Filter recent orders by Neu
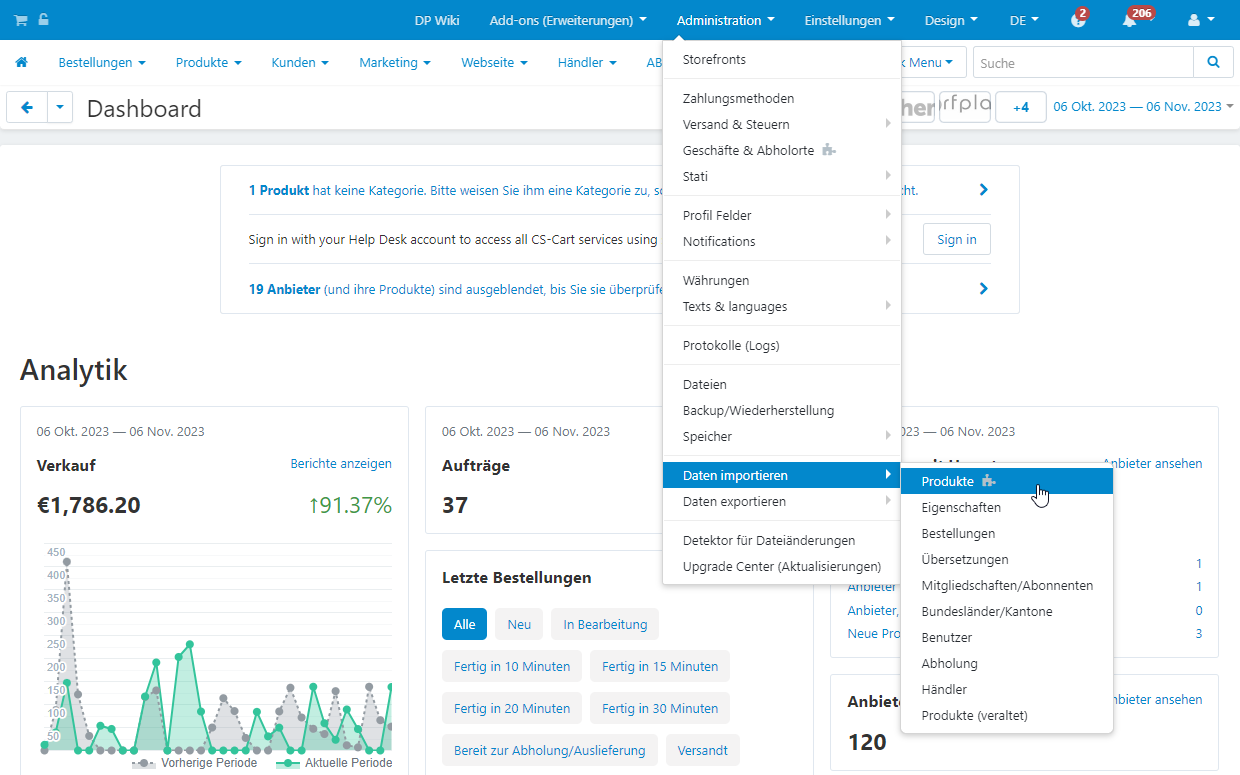 point(519,624)
